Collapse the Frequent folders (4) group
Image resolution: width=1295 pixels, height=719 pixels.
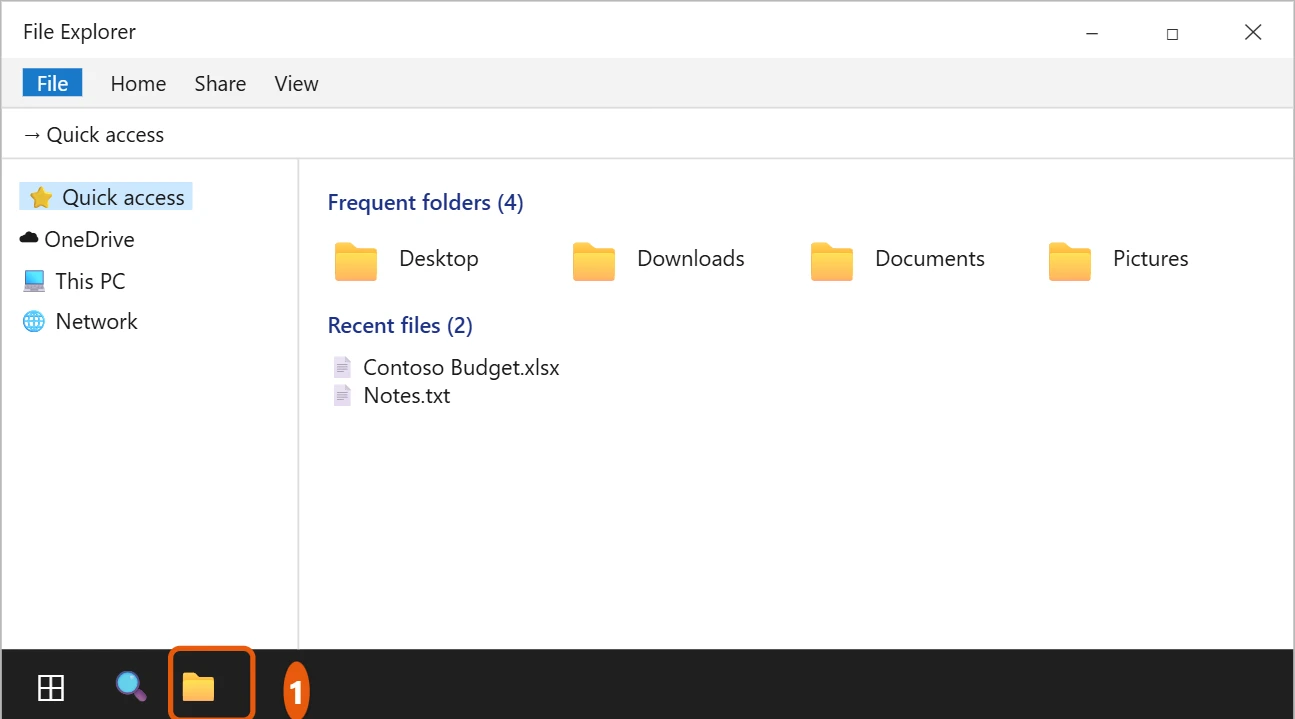click(426, 203)
